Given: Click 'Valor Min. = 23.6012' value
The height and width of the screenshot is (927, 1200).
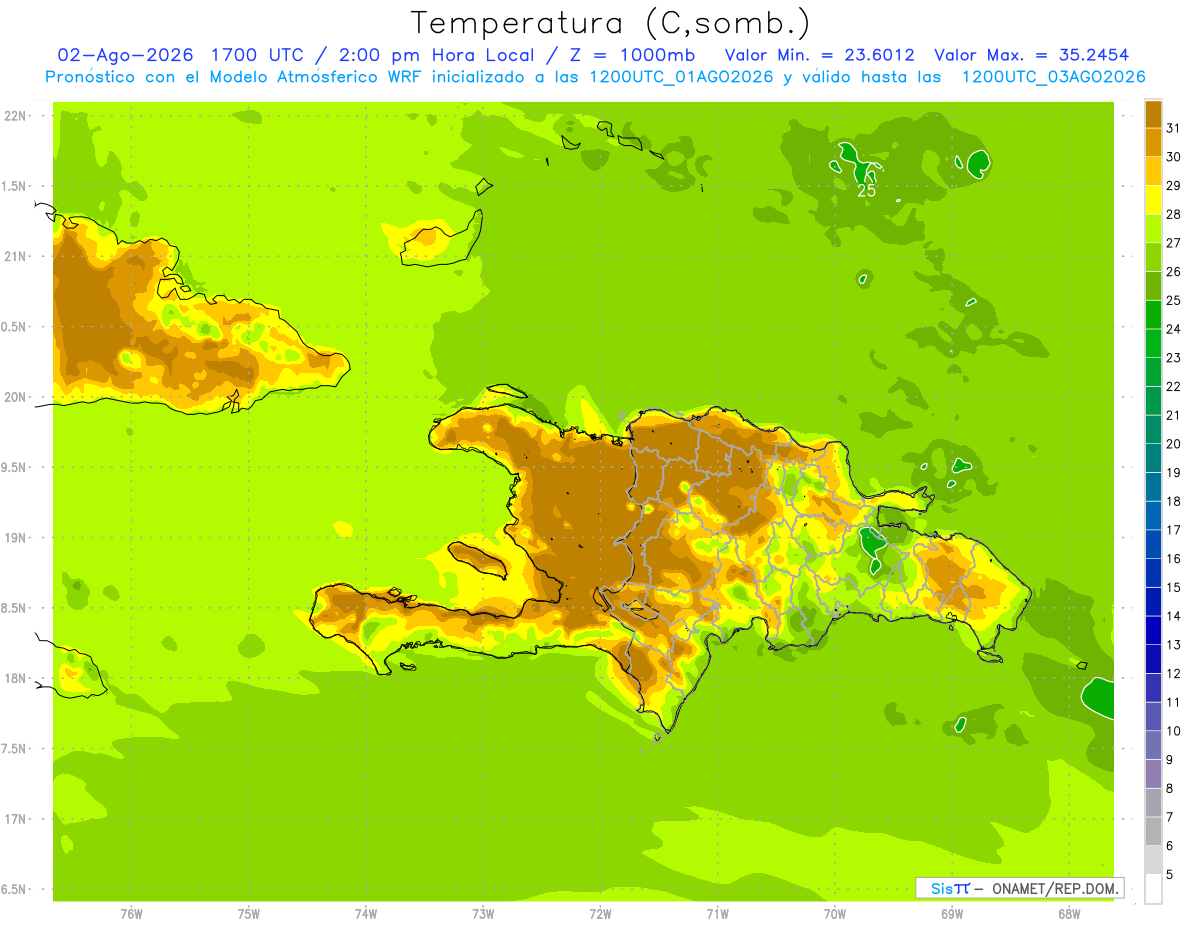Looking at the screenshot, I should (820, 55).
